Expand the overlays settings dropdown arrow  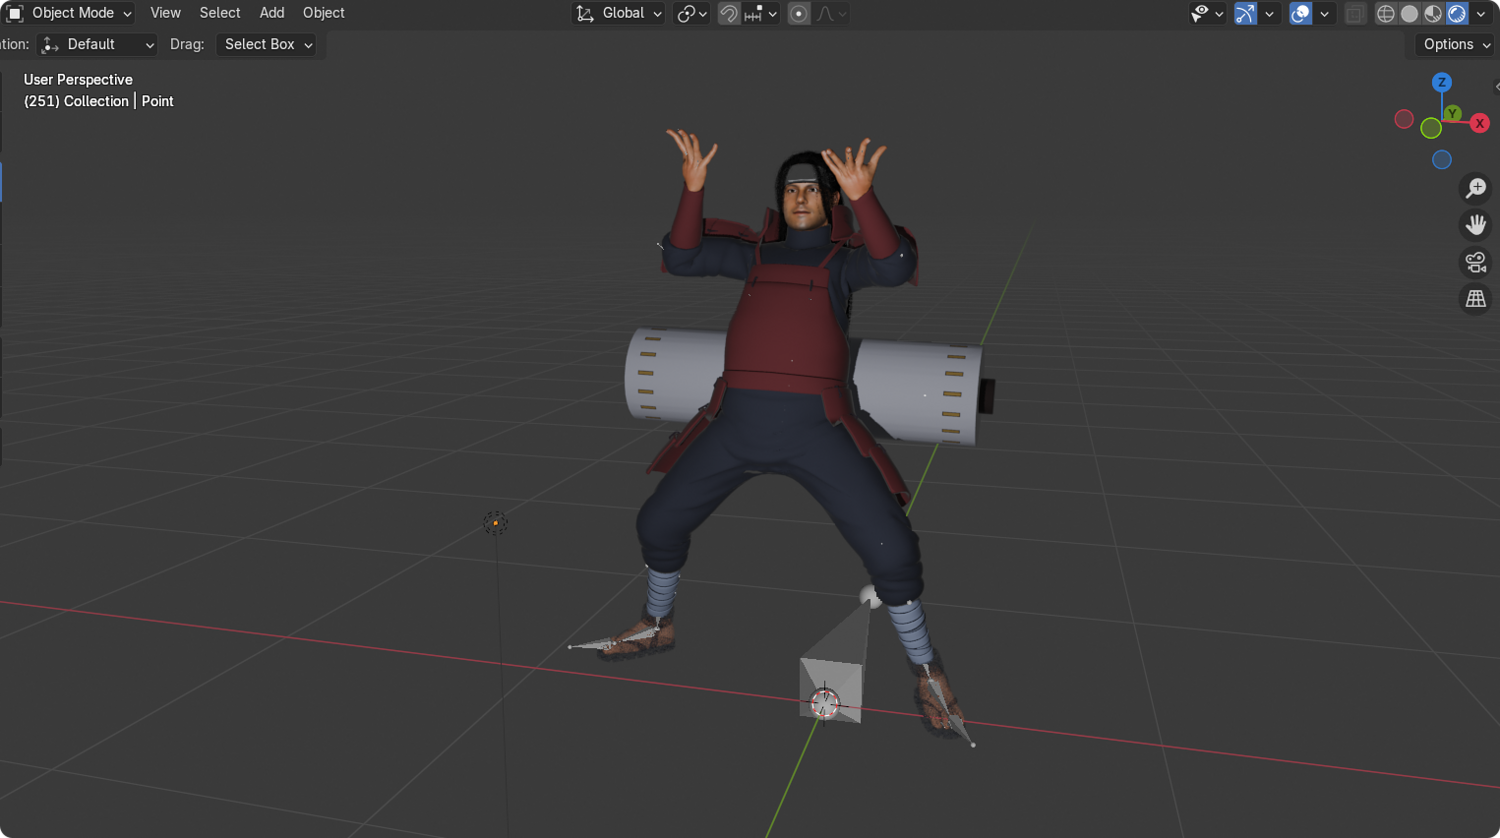tap(1324, 13)
